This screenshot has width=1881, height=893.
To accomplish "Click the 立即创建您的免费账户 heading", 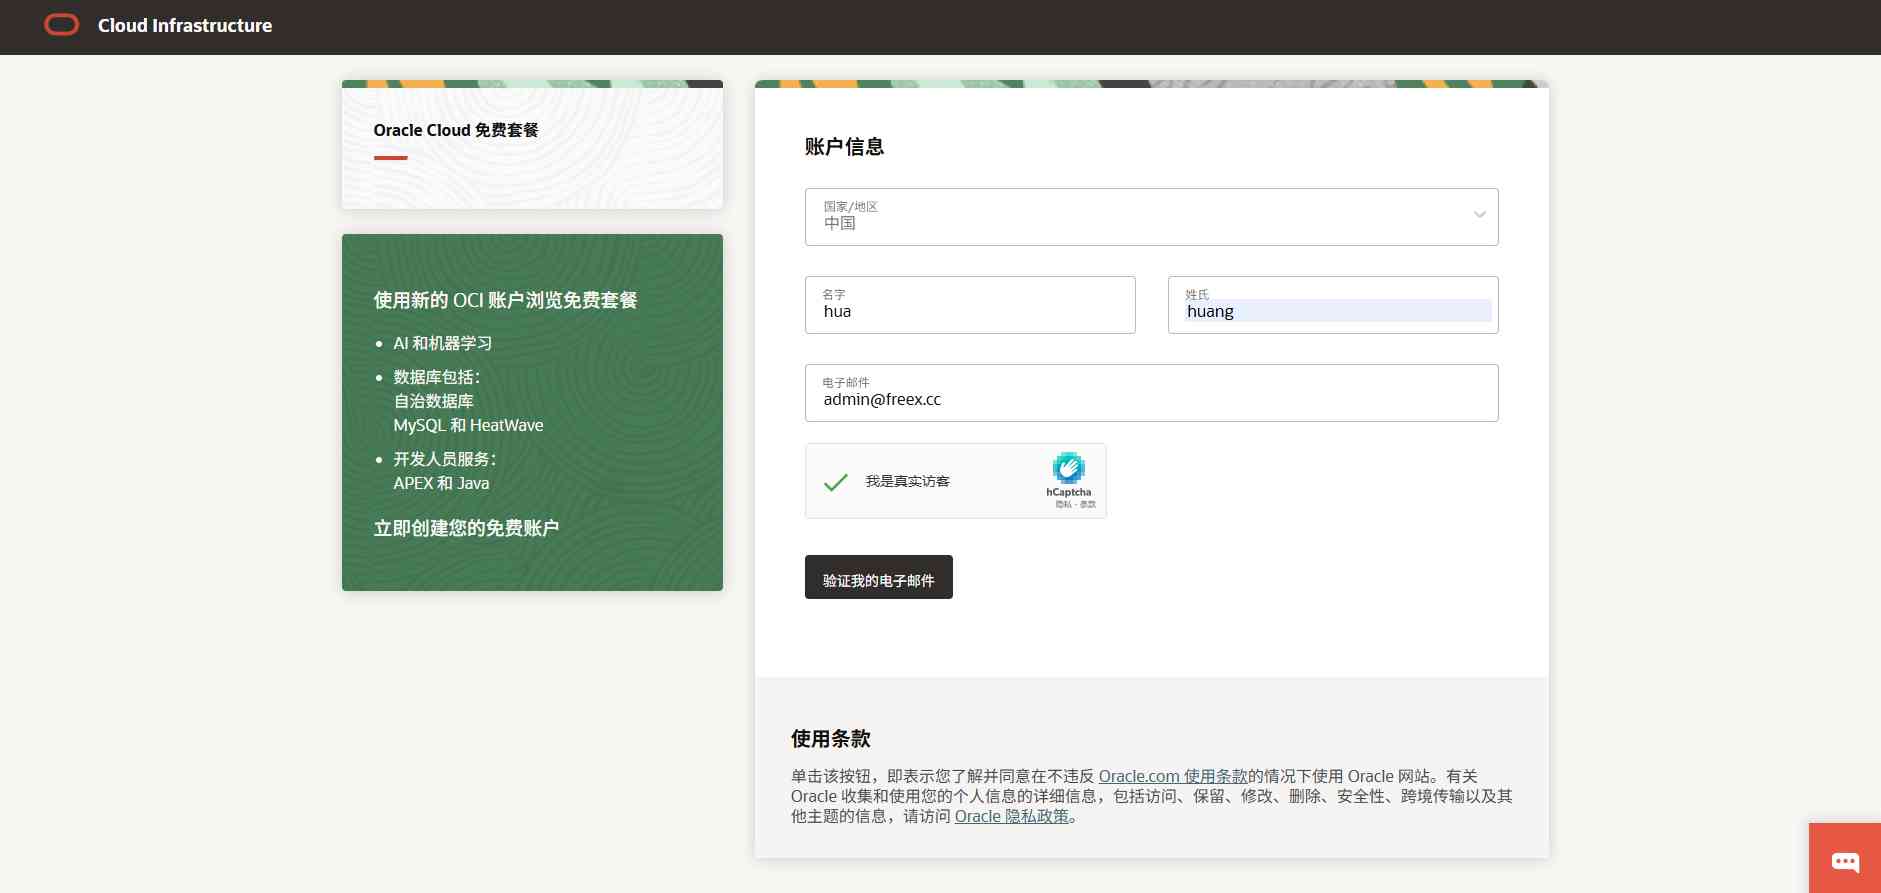I will (466, 528).
